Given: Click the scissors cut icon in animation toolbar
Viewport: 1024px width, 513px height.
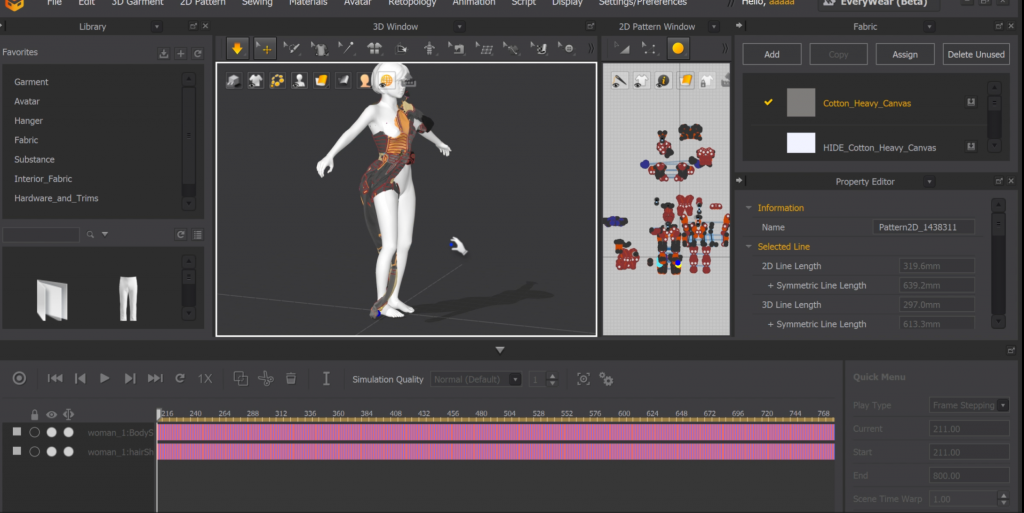Looking at the screenshot, I should (265, 378).
